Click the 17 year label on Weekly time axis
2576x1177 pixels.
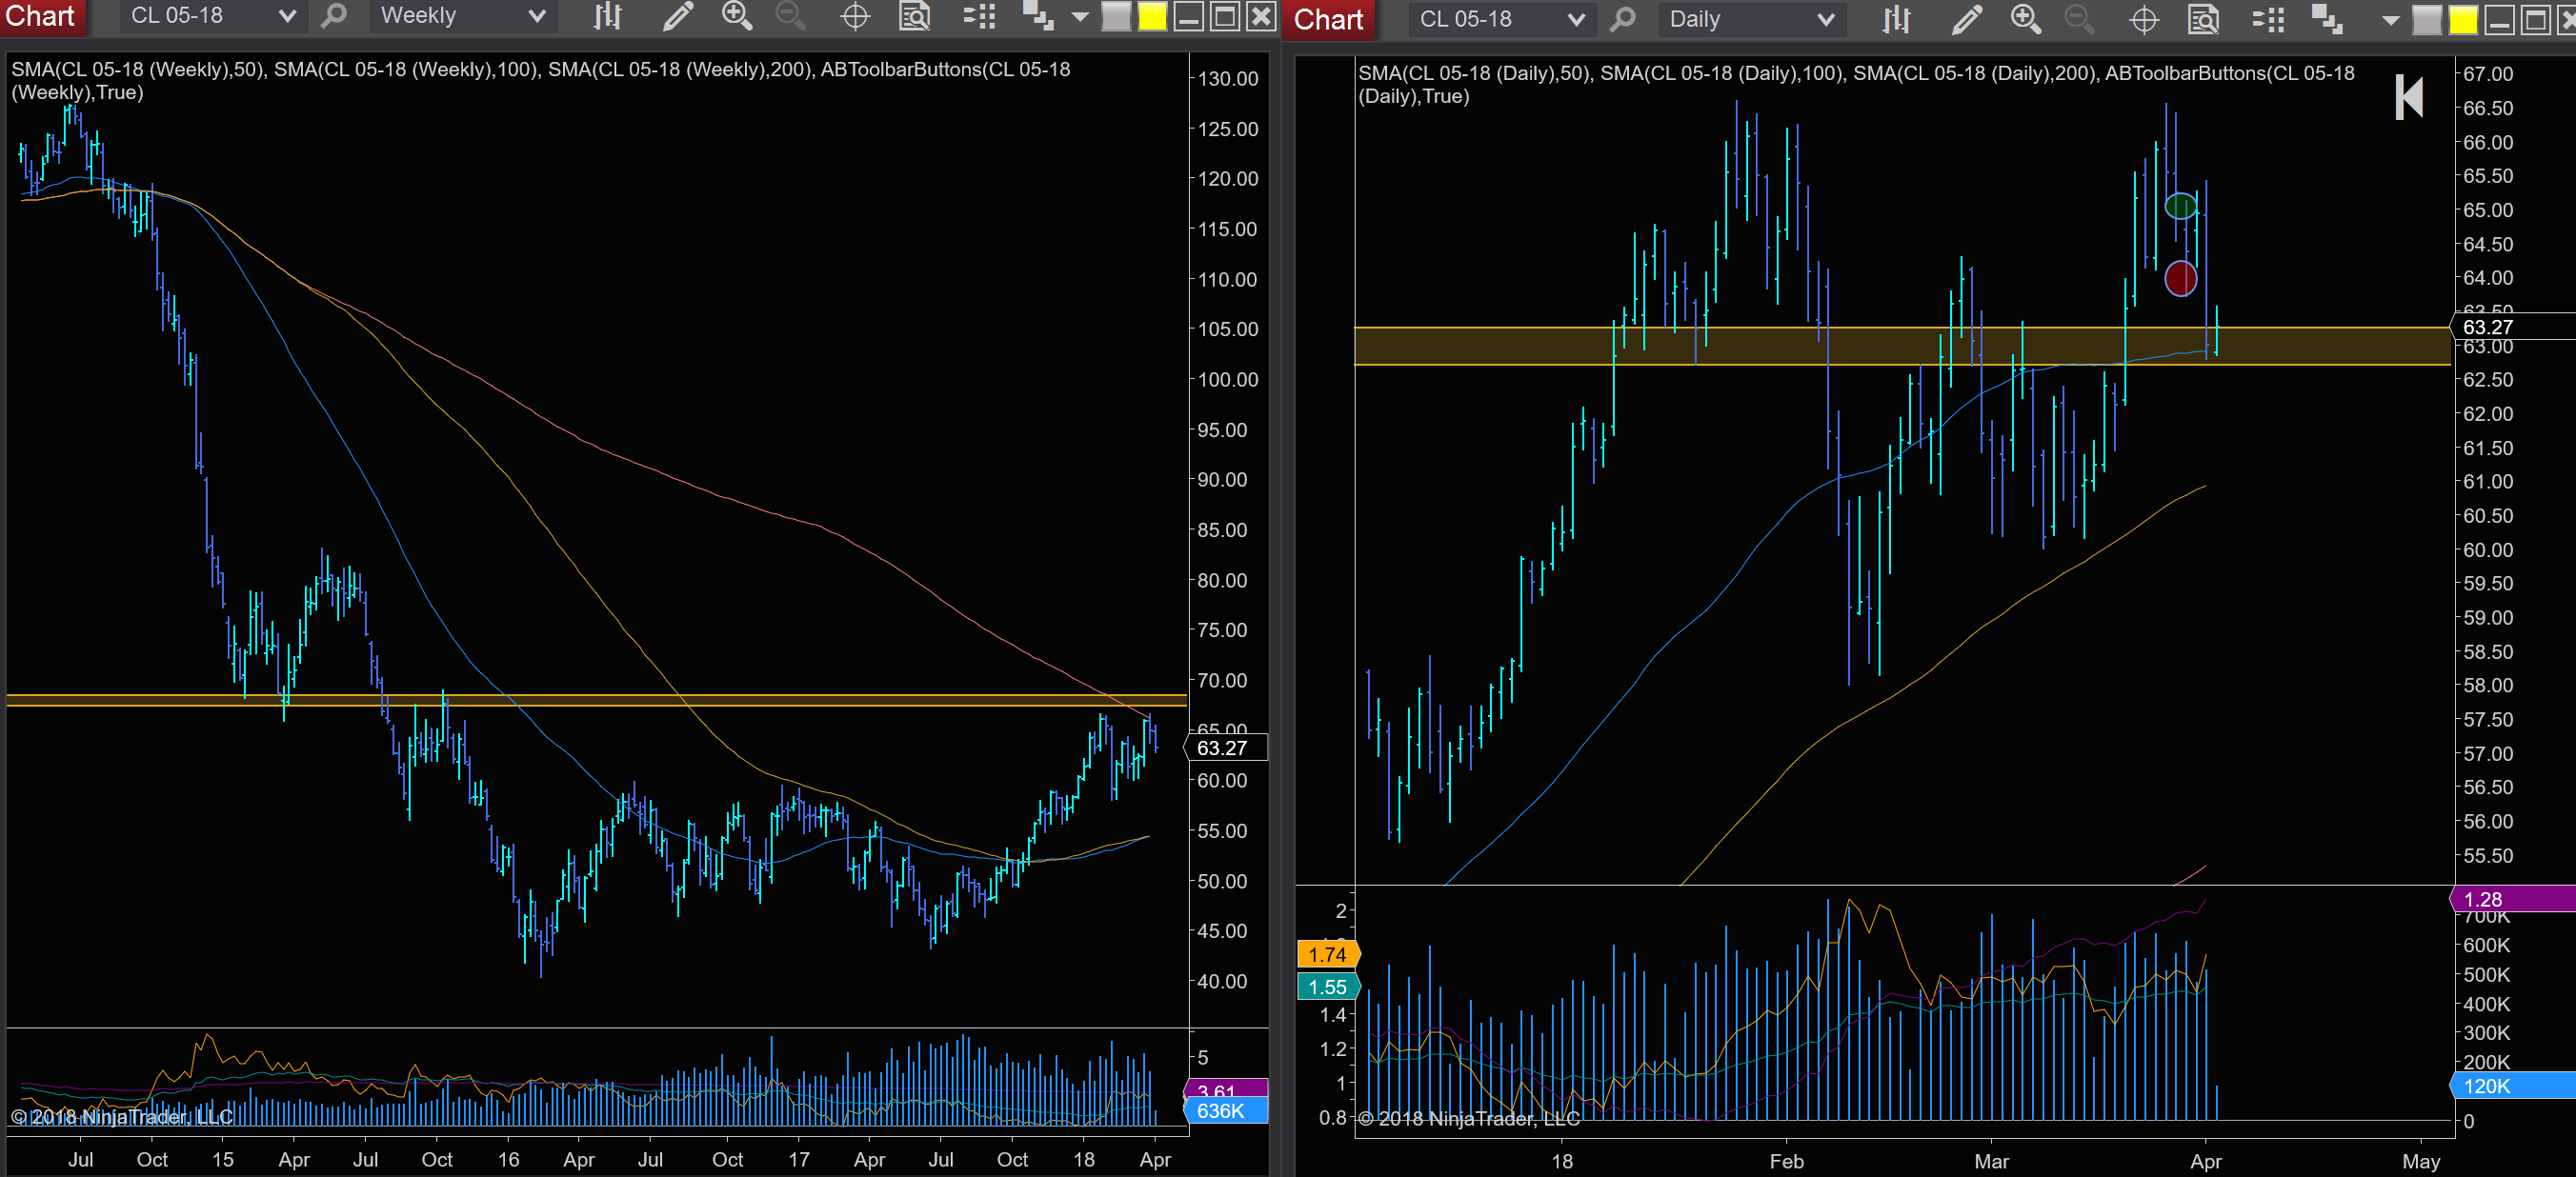pos(798,1159)
